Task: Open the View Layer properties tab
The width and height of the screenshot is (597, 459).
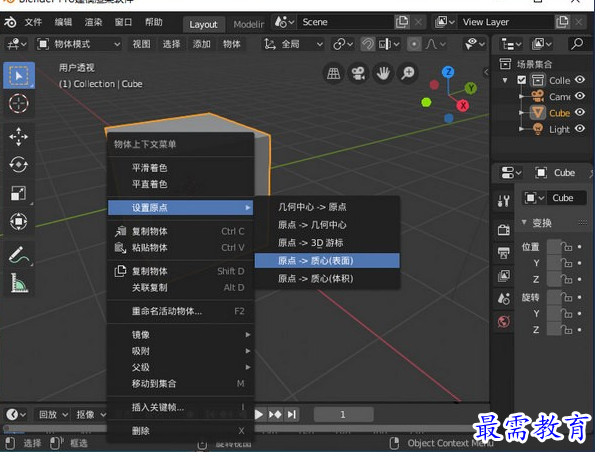Action: click(x=503, y=276)
